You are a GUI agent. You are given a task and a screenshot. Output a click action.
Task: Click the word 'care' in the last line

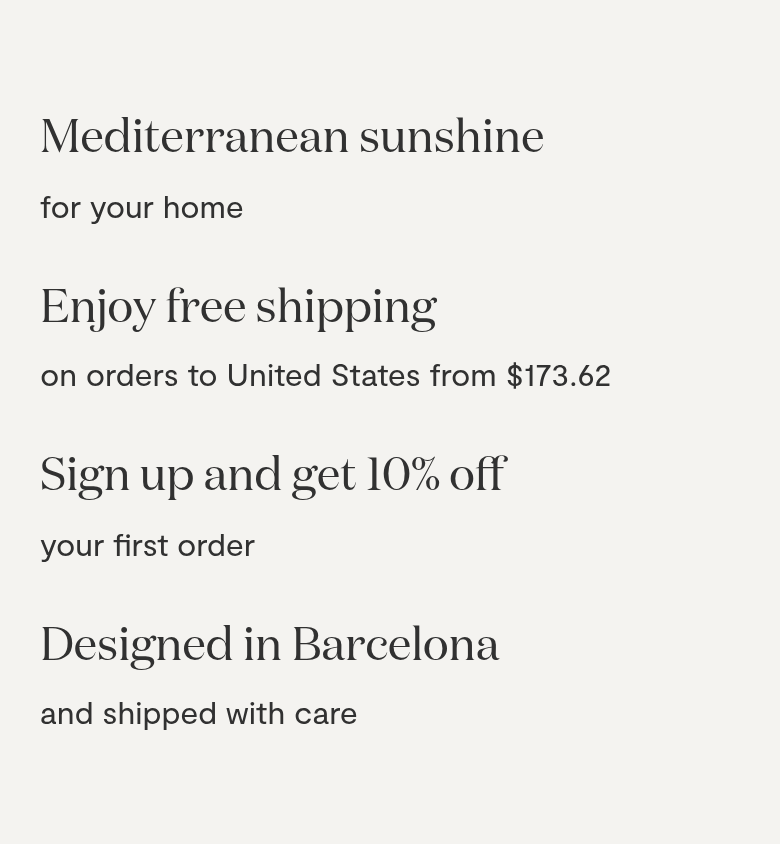[x=326, y=716]
